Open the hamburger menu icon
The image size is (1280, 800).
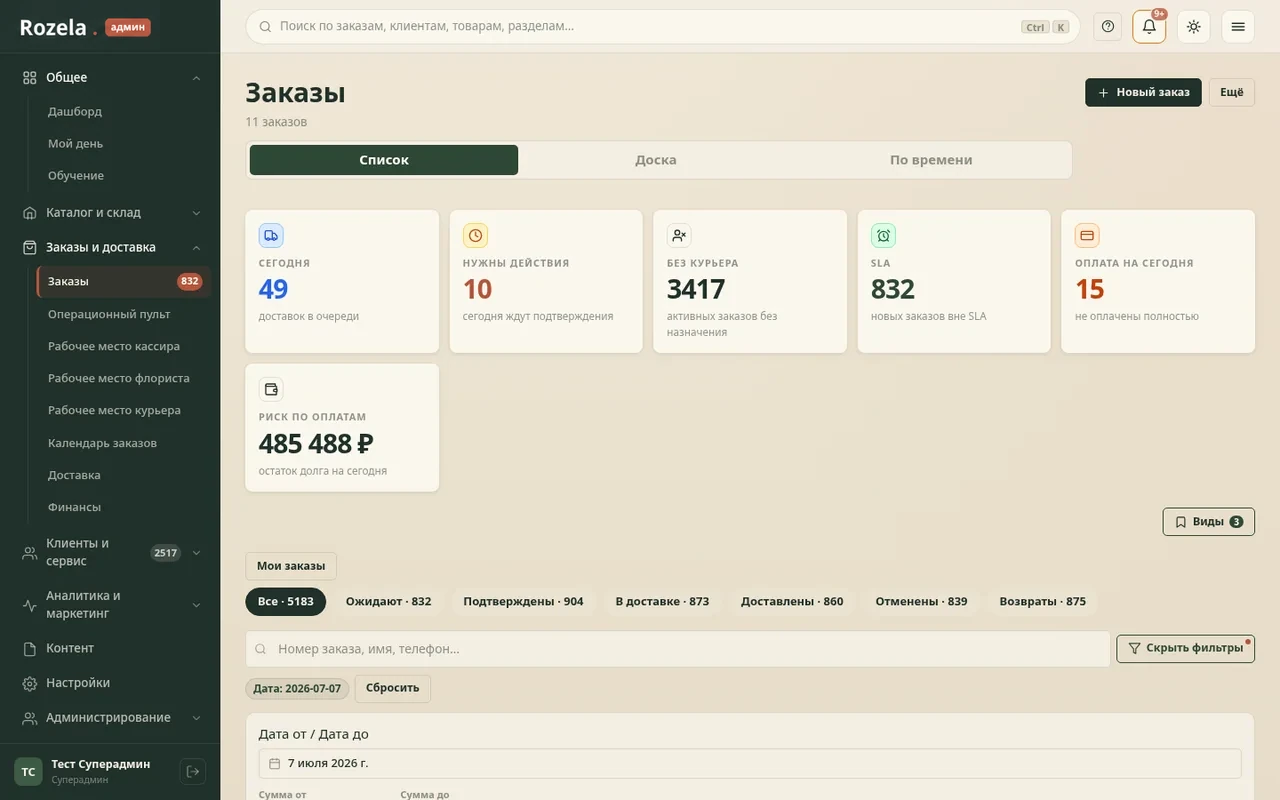[x=1238, y=27]
